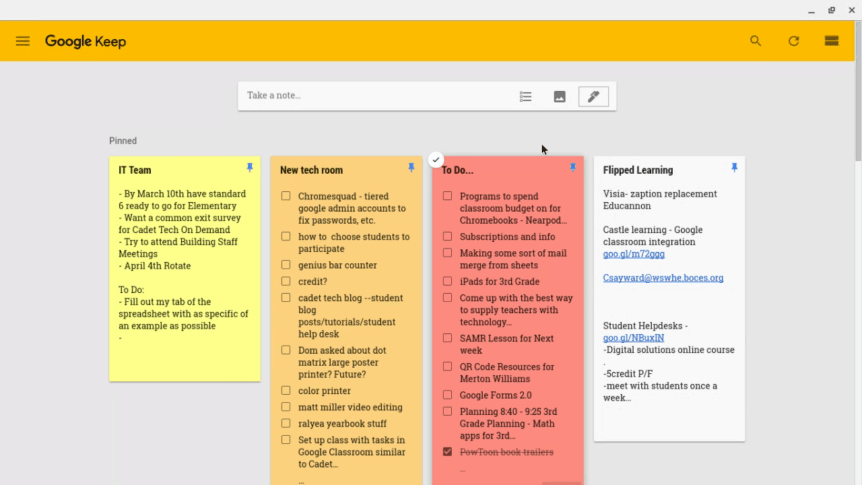The image size is (862, 485).
Task: Check matt miller video editing item
Action: pos(286,407)
